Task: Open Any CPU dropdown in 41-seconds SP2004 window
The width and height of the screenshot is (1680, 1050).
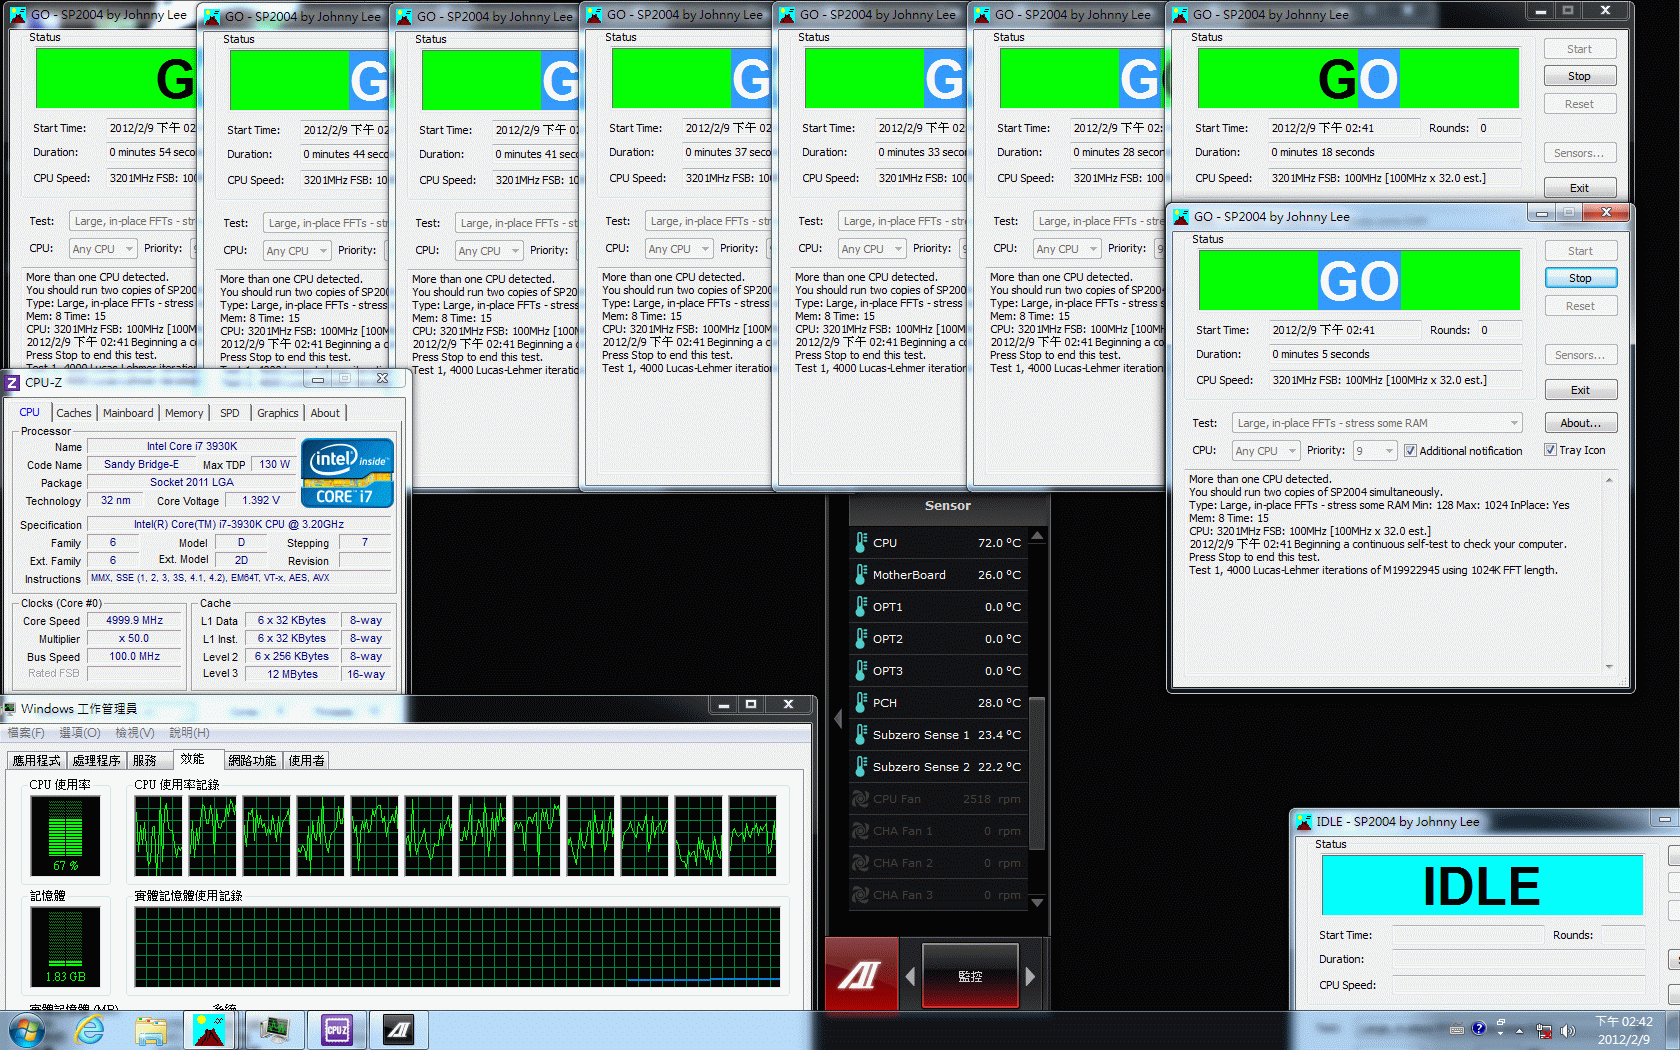Action: 488,251
